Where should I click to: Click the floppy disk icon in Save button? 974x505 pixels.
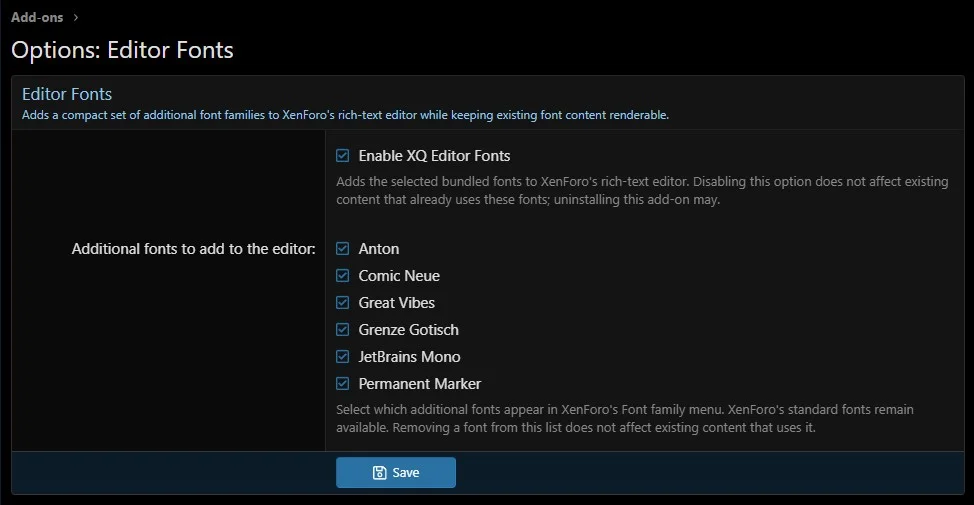click(379, 473)
